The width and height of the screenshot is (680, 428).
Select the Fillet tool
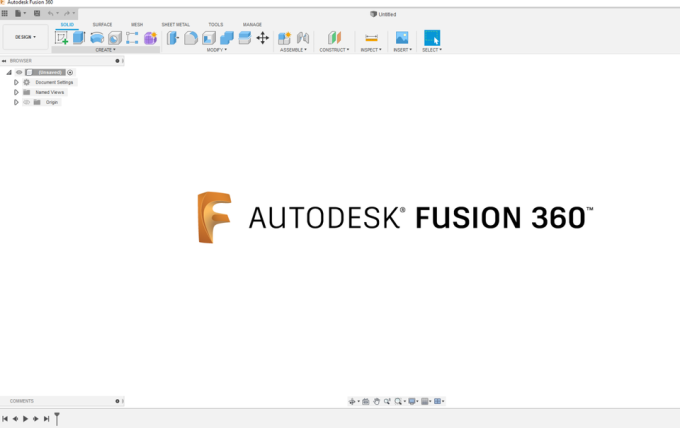(191, 38)
